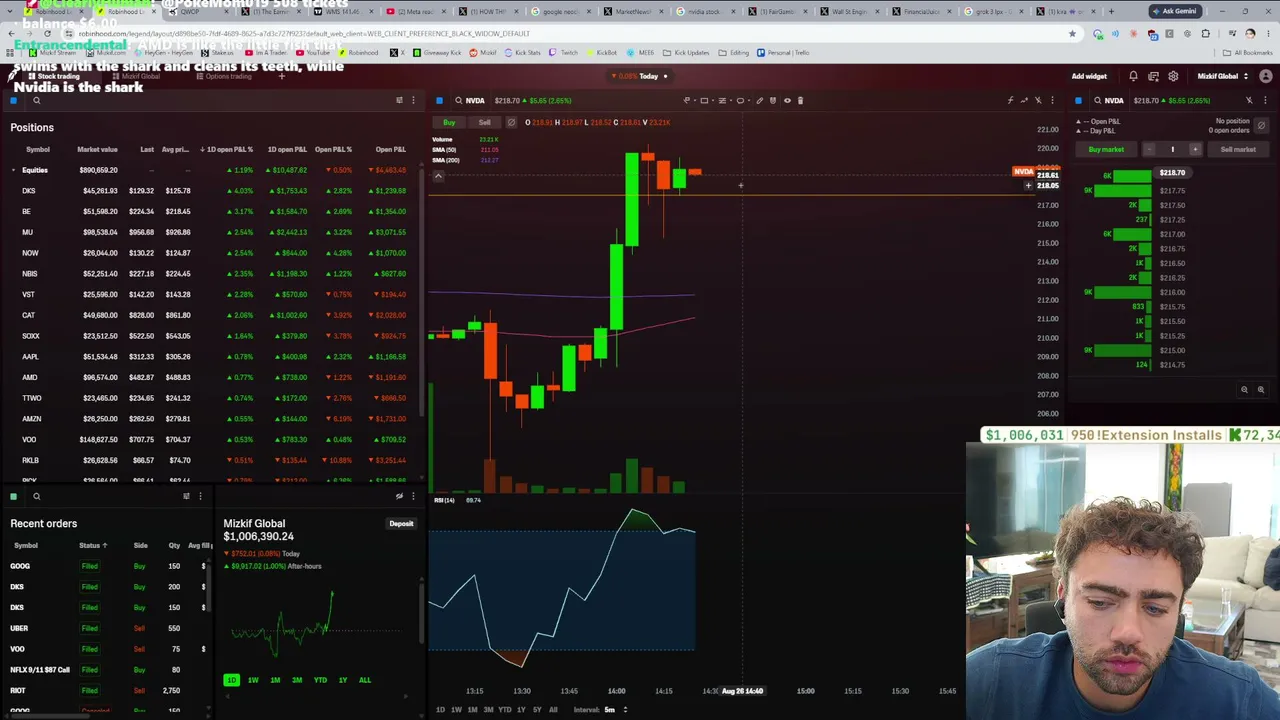Open the order book widget three-dot menu
Viewport: 1280px width, 720px height.
tap(1265, 100)
